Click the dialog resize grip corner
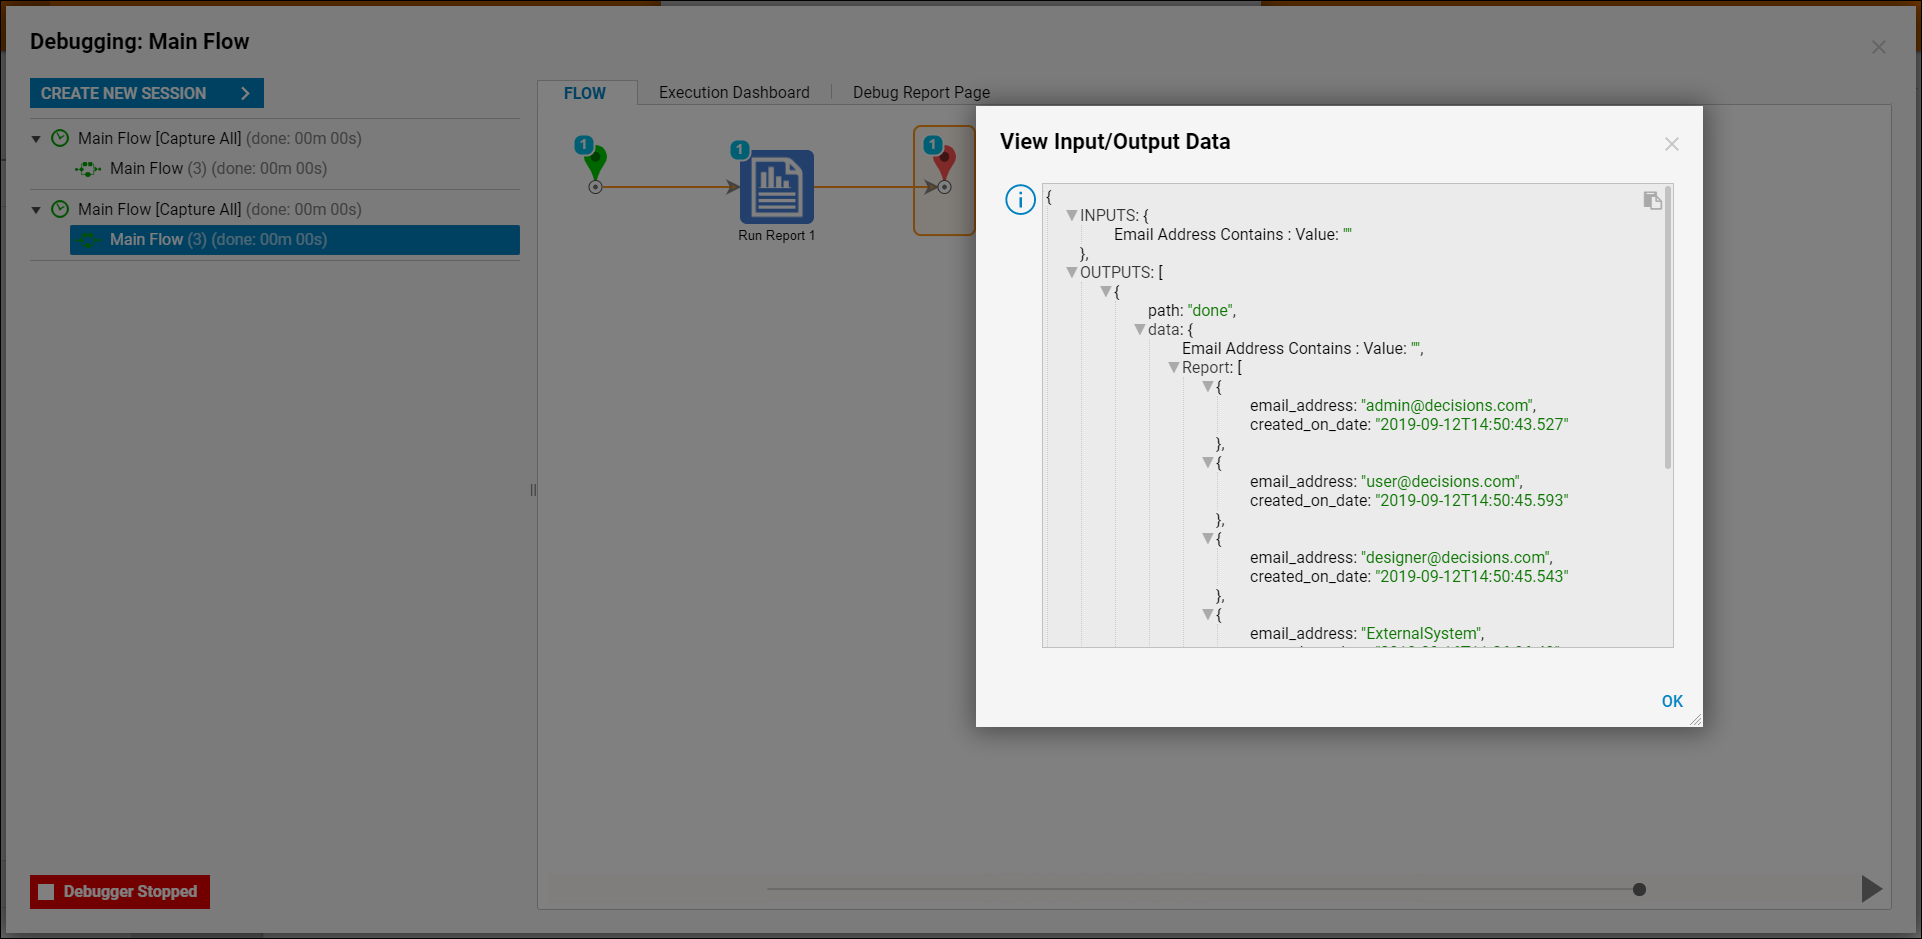This screenshot has width=1922, height=939. pos(1695,719)
